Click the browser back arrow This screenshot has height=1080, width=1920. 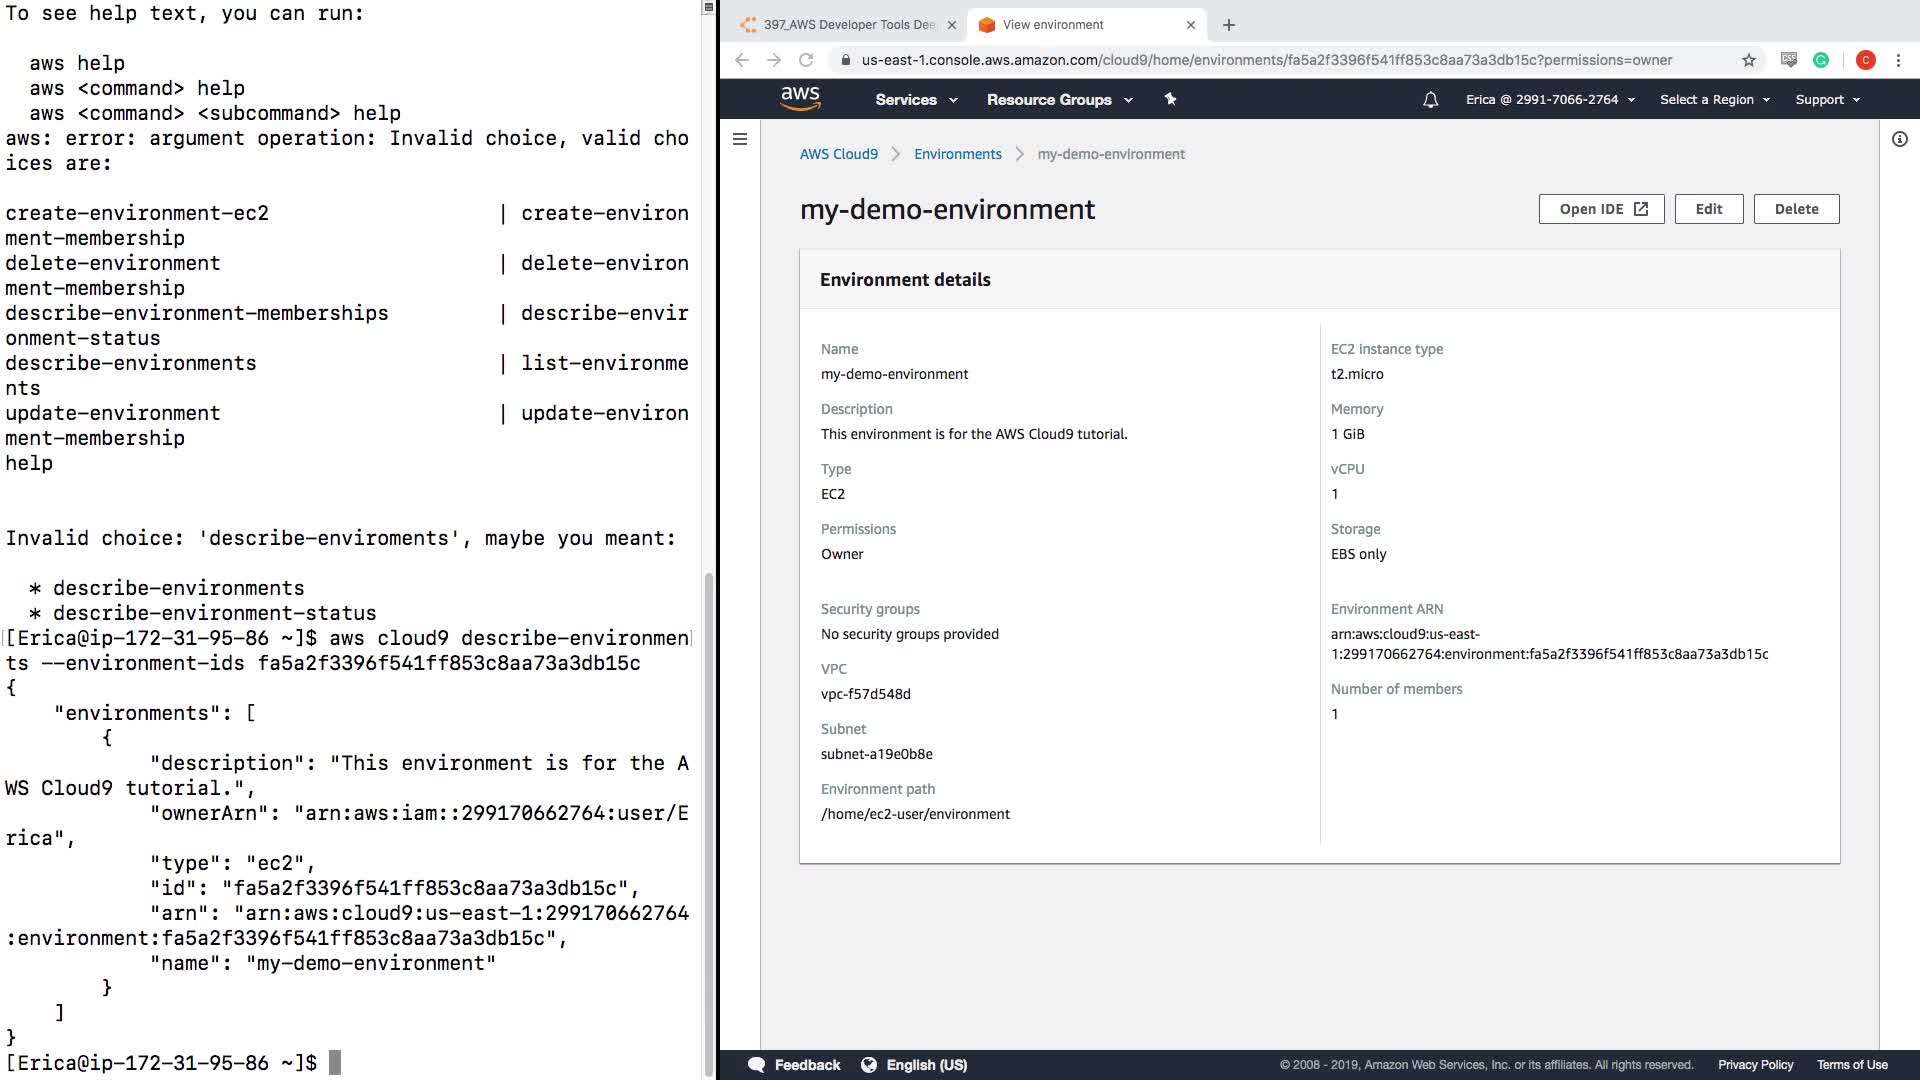[x=741, y=60]
